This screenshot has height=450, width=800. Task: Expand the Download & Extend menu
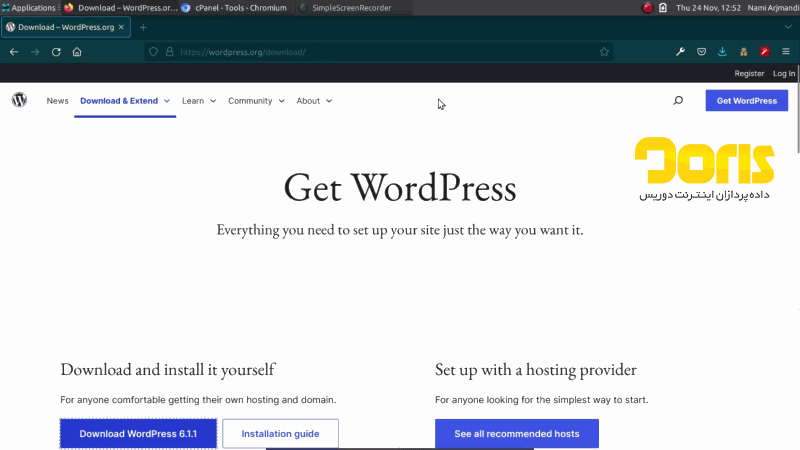(125, 101)
